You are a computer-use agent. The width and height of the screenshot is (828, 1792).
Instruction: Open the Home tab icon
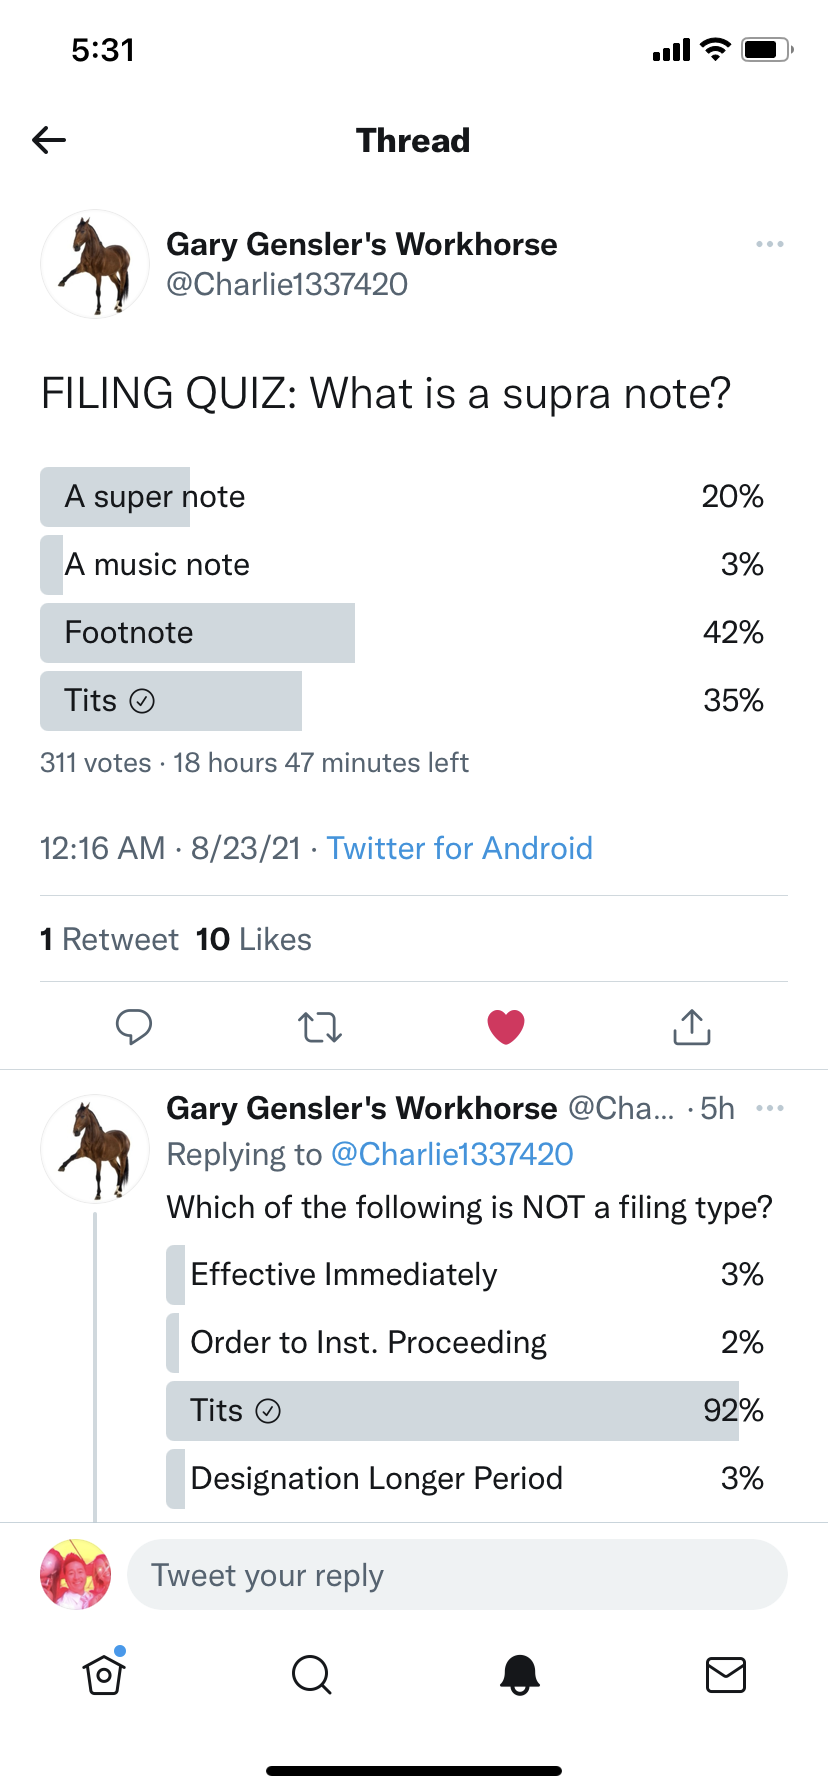tap(104, 1674)
